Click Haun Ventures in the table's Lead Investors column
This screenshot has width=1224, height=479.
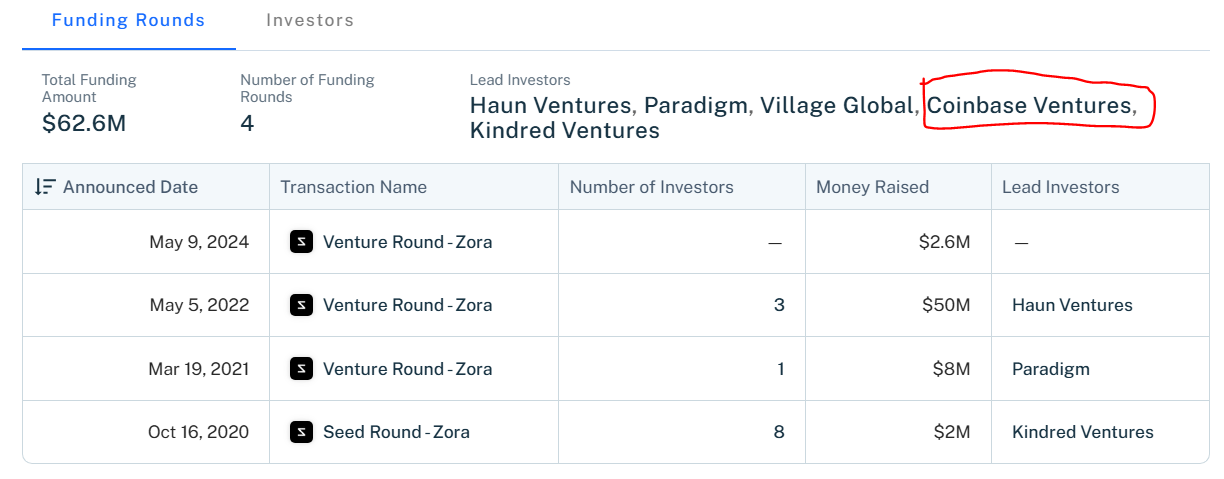tap(1072, 305)
